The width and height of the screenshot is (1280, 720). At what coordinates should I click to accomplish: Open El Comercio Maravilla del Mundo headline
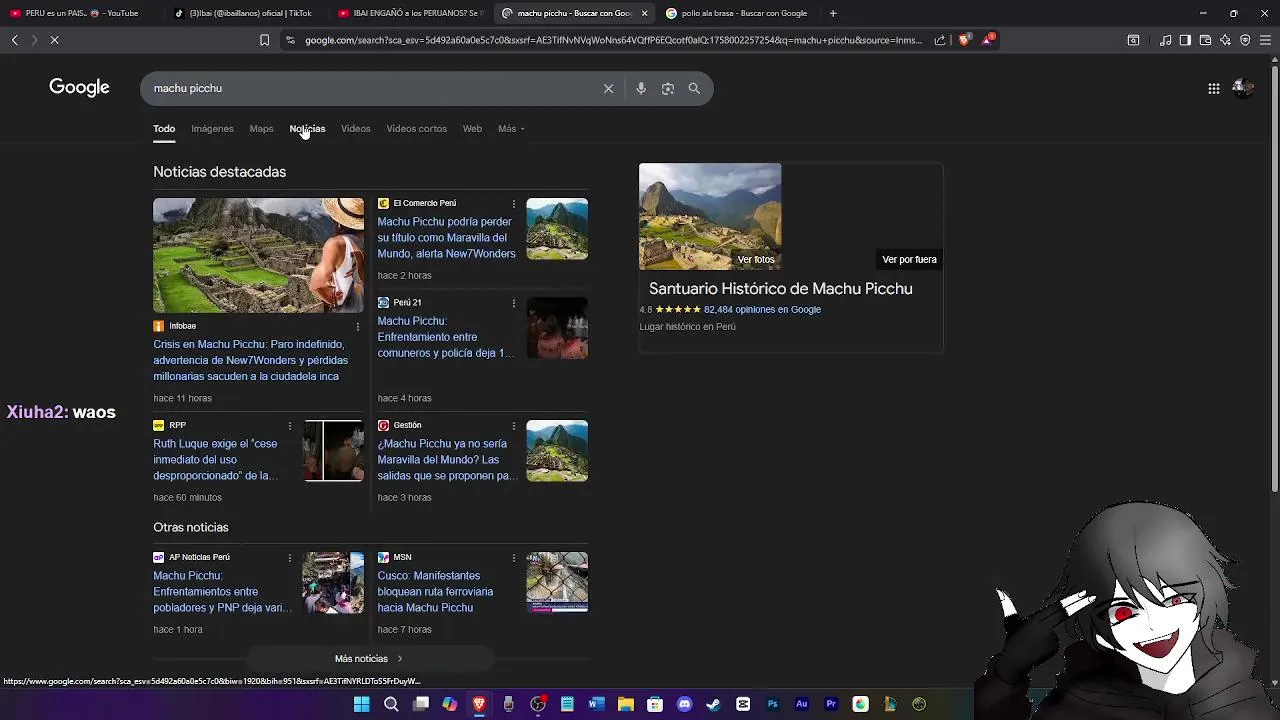coord(446,238)
